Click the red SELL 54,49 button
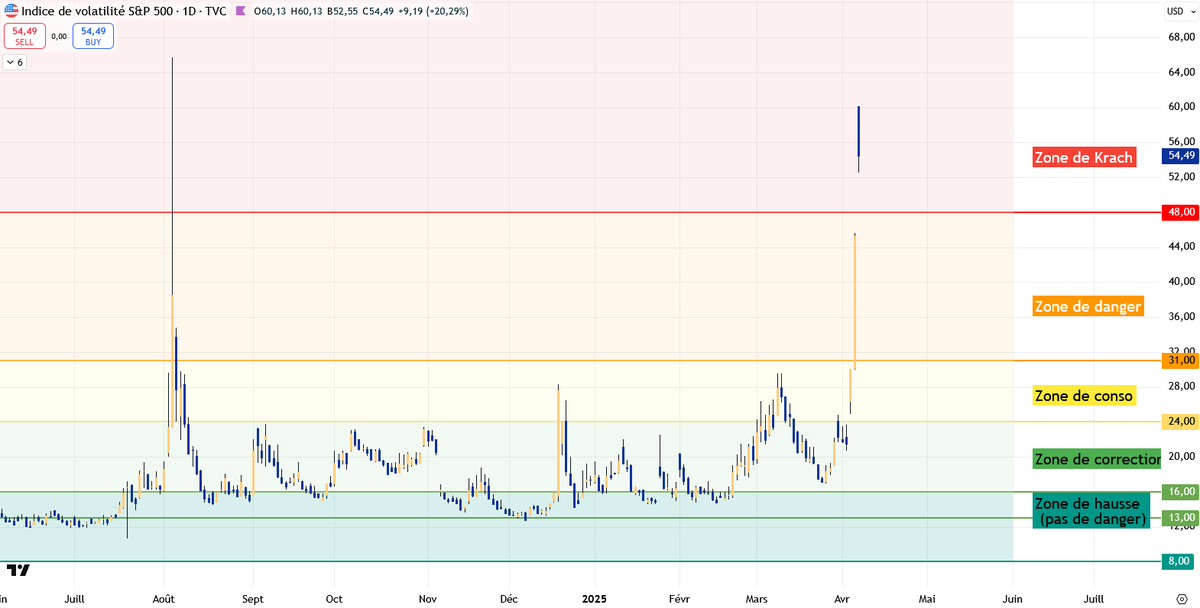This screenshot has width=1200, height=608. (x=24, y=36)
